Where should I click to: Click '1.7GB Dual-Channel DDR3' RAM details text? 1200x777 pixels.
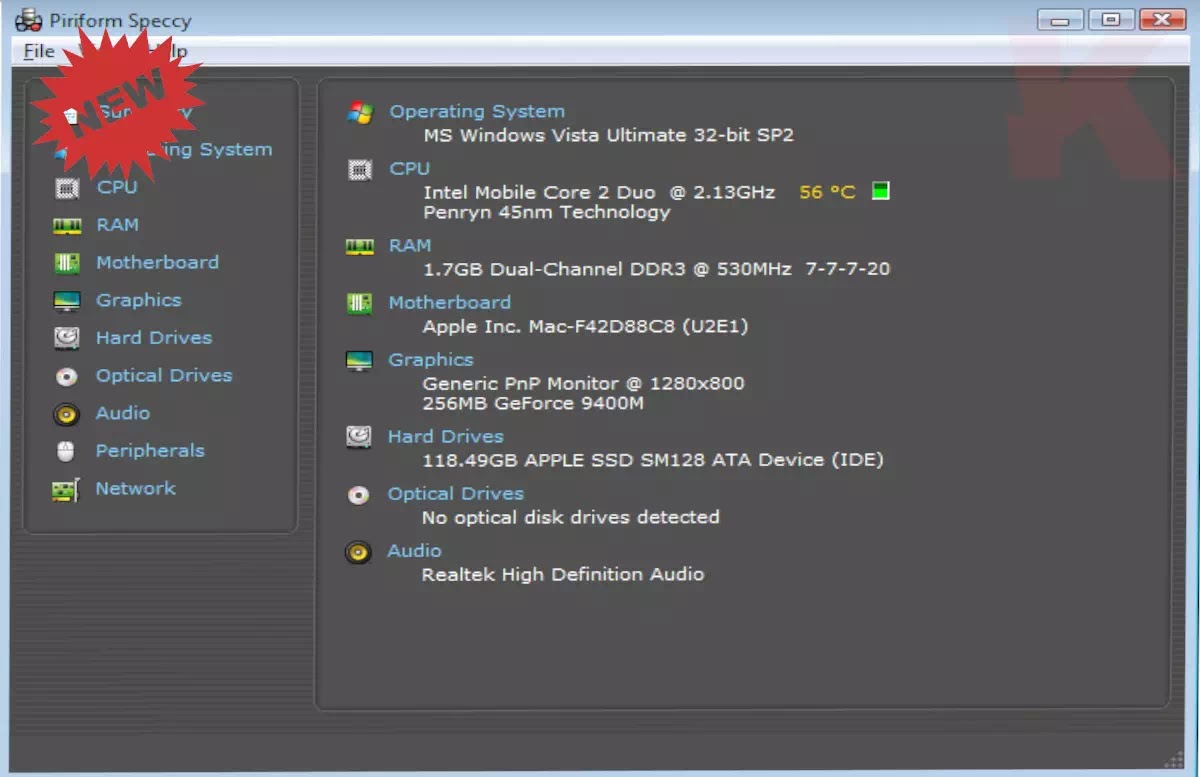coord(656,269)
